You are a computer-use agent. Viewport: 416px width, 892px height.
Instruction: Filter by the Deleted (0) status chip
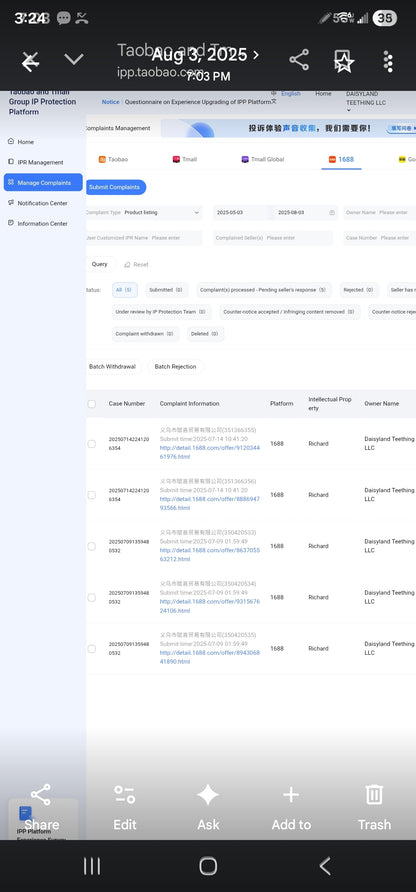(205, 334)
